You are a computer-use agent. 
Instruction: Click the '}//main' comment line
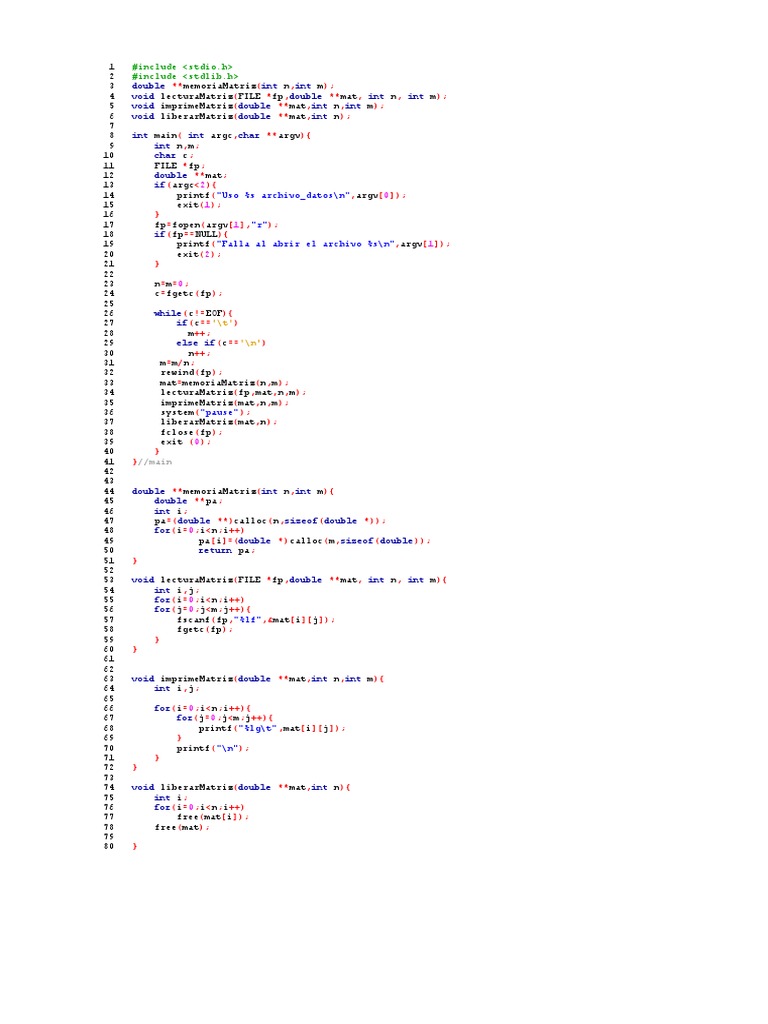tap(152, 462)
